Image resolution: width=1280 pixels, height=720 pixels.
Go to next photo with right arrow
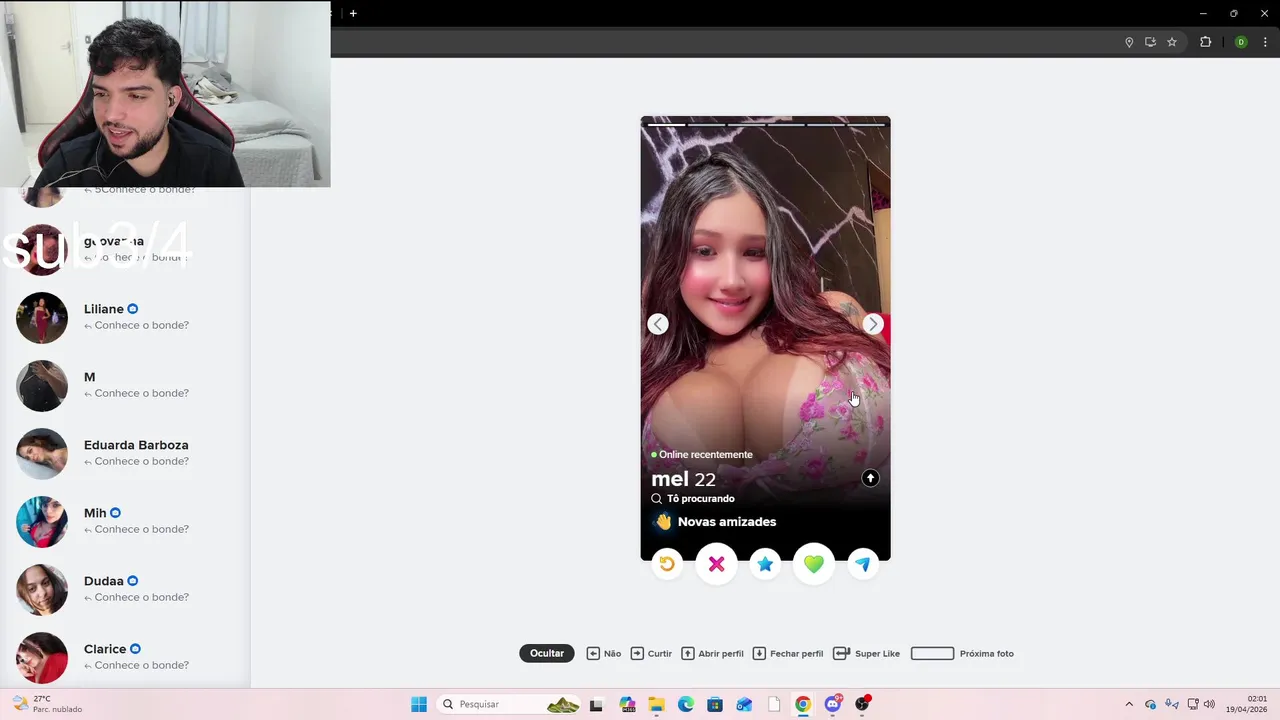coord(873,324)
